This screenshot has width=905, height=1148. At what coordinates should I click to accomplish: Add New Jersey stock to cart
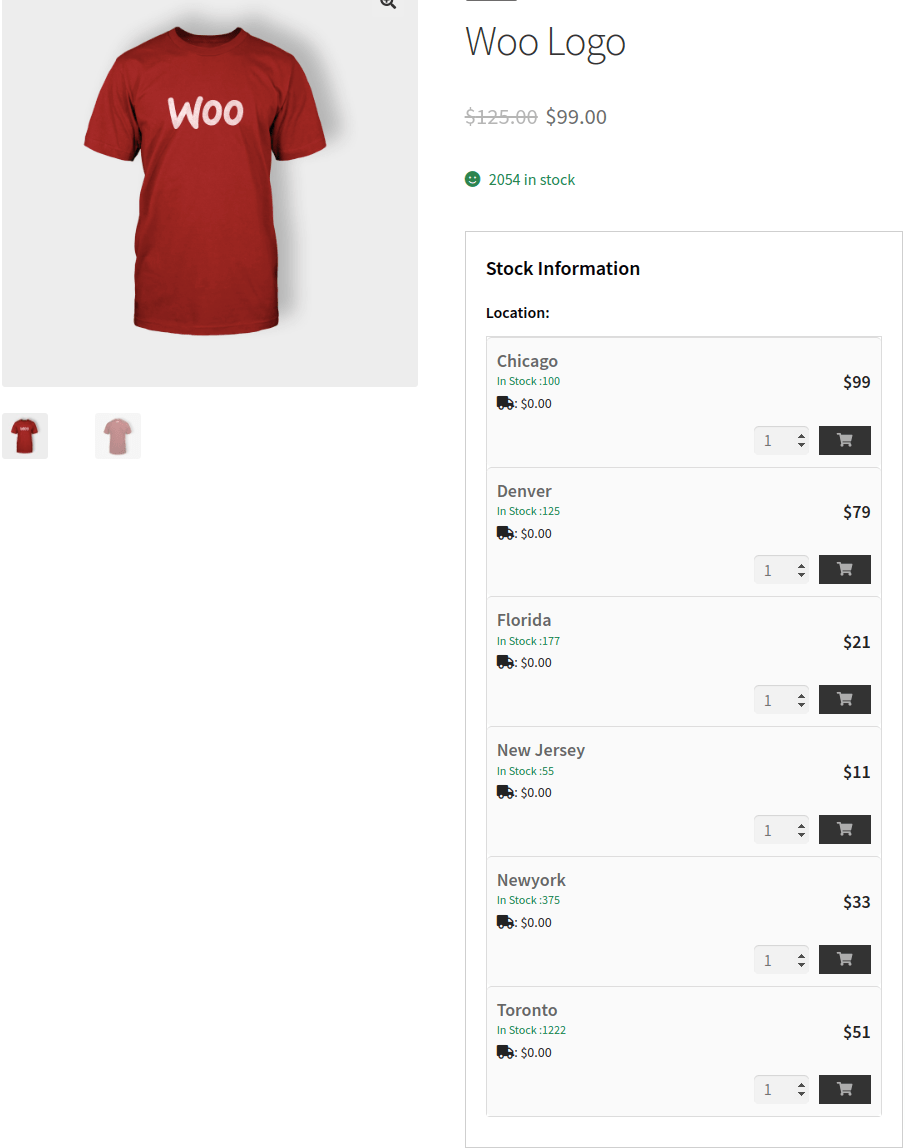coord(844,829)
